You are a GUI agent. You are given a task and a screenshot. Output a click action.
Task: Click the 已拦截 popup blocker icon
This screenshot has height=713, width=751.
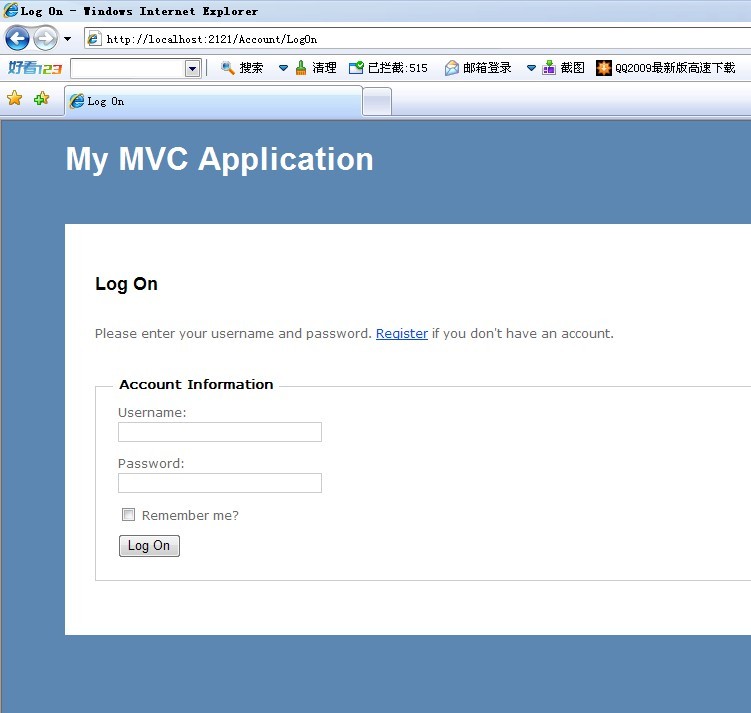[x=356, y=68]
